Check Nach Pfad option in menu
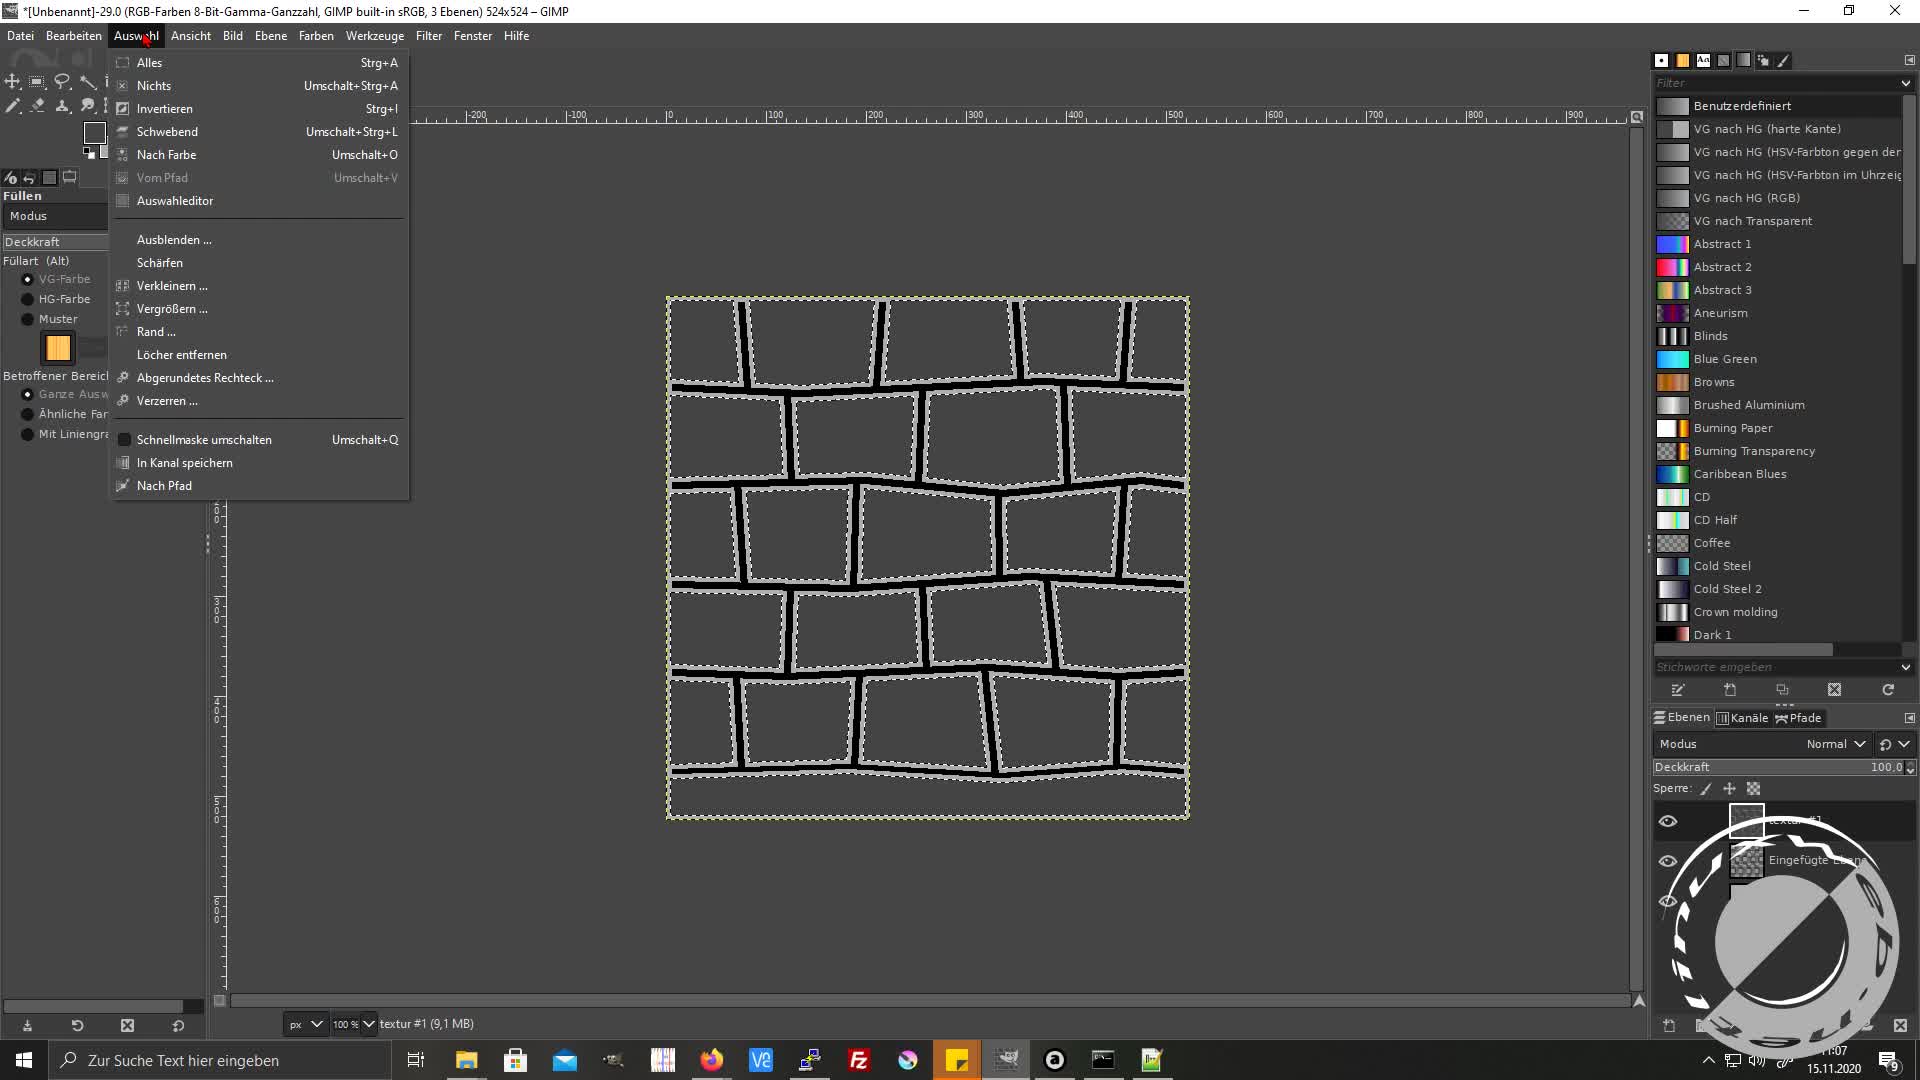This screenshot has height=1080, width=1920. point(164,485)
